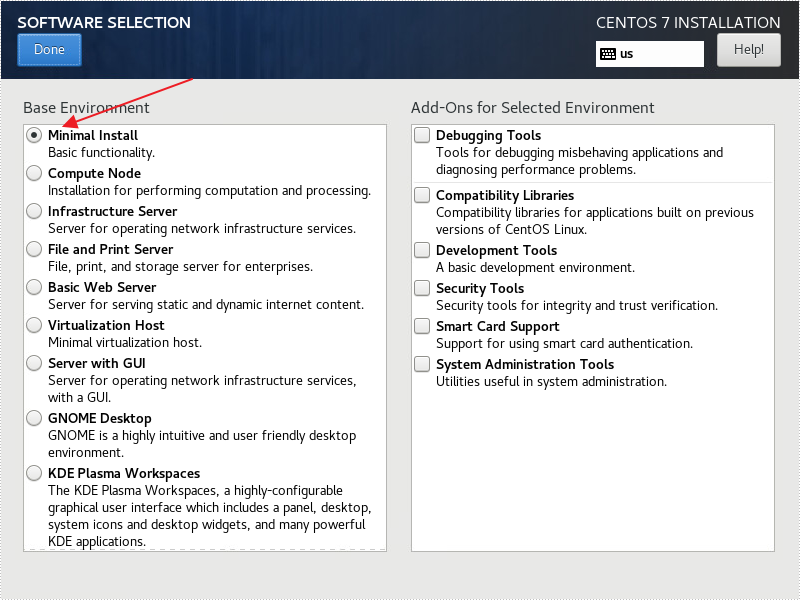Viewport: 800px width, 600px height.
Task: Click the 'Basic Web Server' label
Action: pos(102,287)
